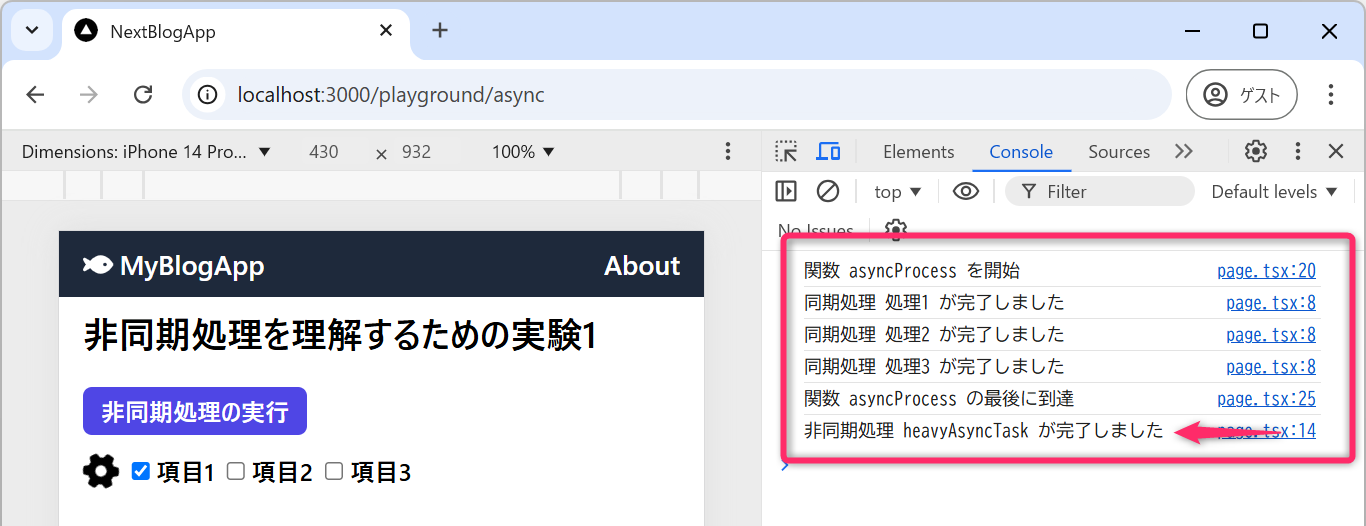Viewport: 1366px width, 526px height.
Task: Click the live expression eye icon
Action: [x=965, y=191]
